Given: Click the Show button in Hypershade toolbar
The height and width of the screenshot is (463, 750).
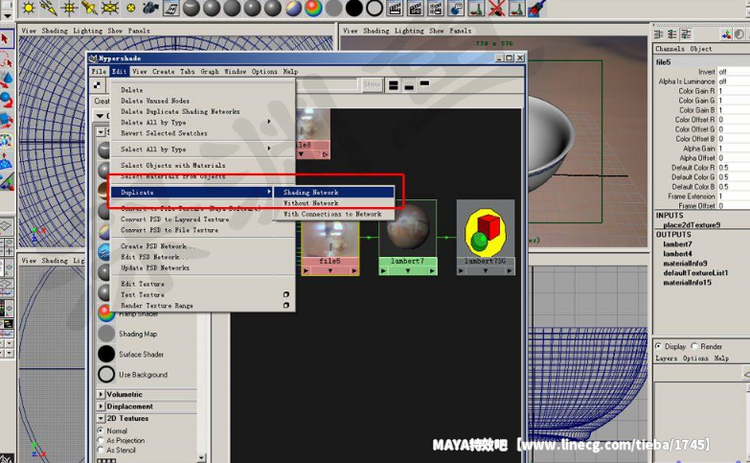Looking at the screenshot, I should pyautogui.click(x=371, y=85).
